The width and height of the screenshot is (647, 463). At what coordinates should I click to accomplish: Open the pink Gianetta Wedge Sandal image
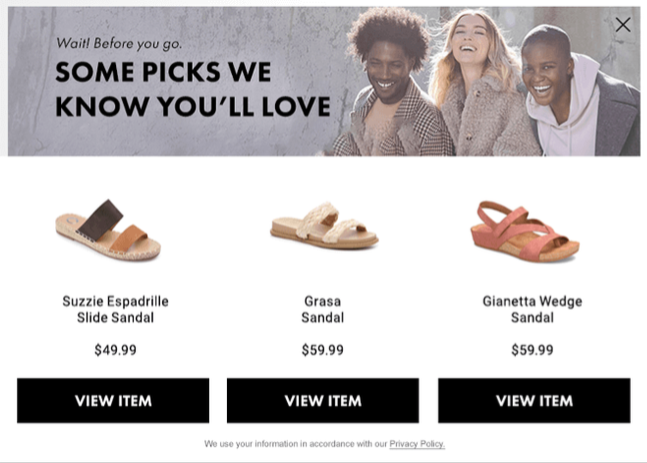tap(525, 231)
